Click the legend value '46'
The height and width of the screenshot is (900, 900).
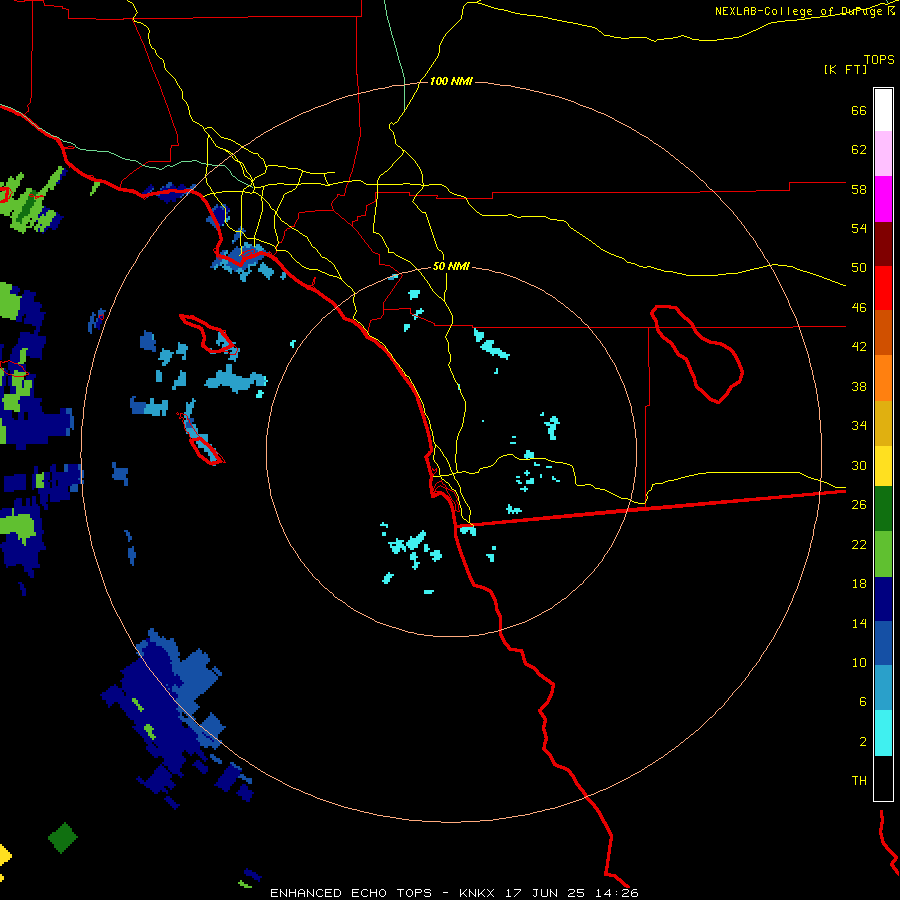point(859,308)
